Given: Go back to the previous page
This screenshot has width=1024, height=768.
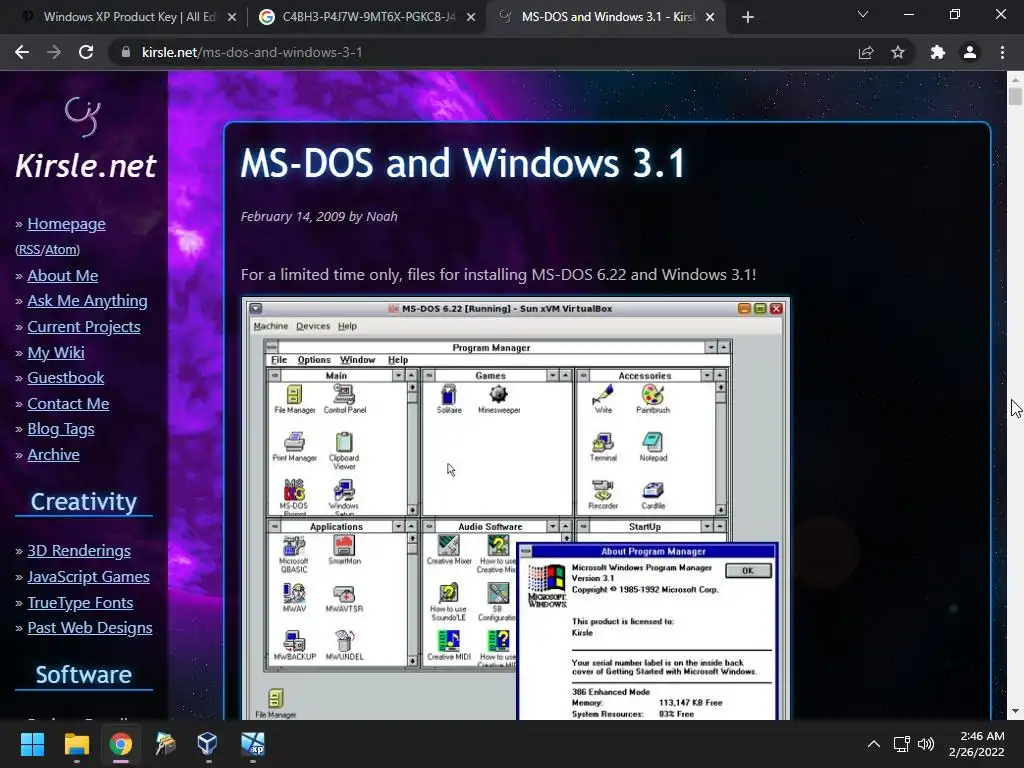Looking at the screenshot, I should click(22, 52).
